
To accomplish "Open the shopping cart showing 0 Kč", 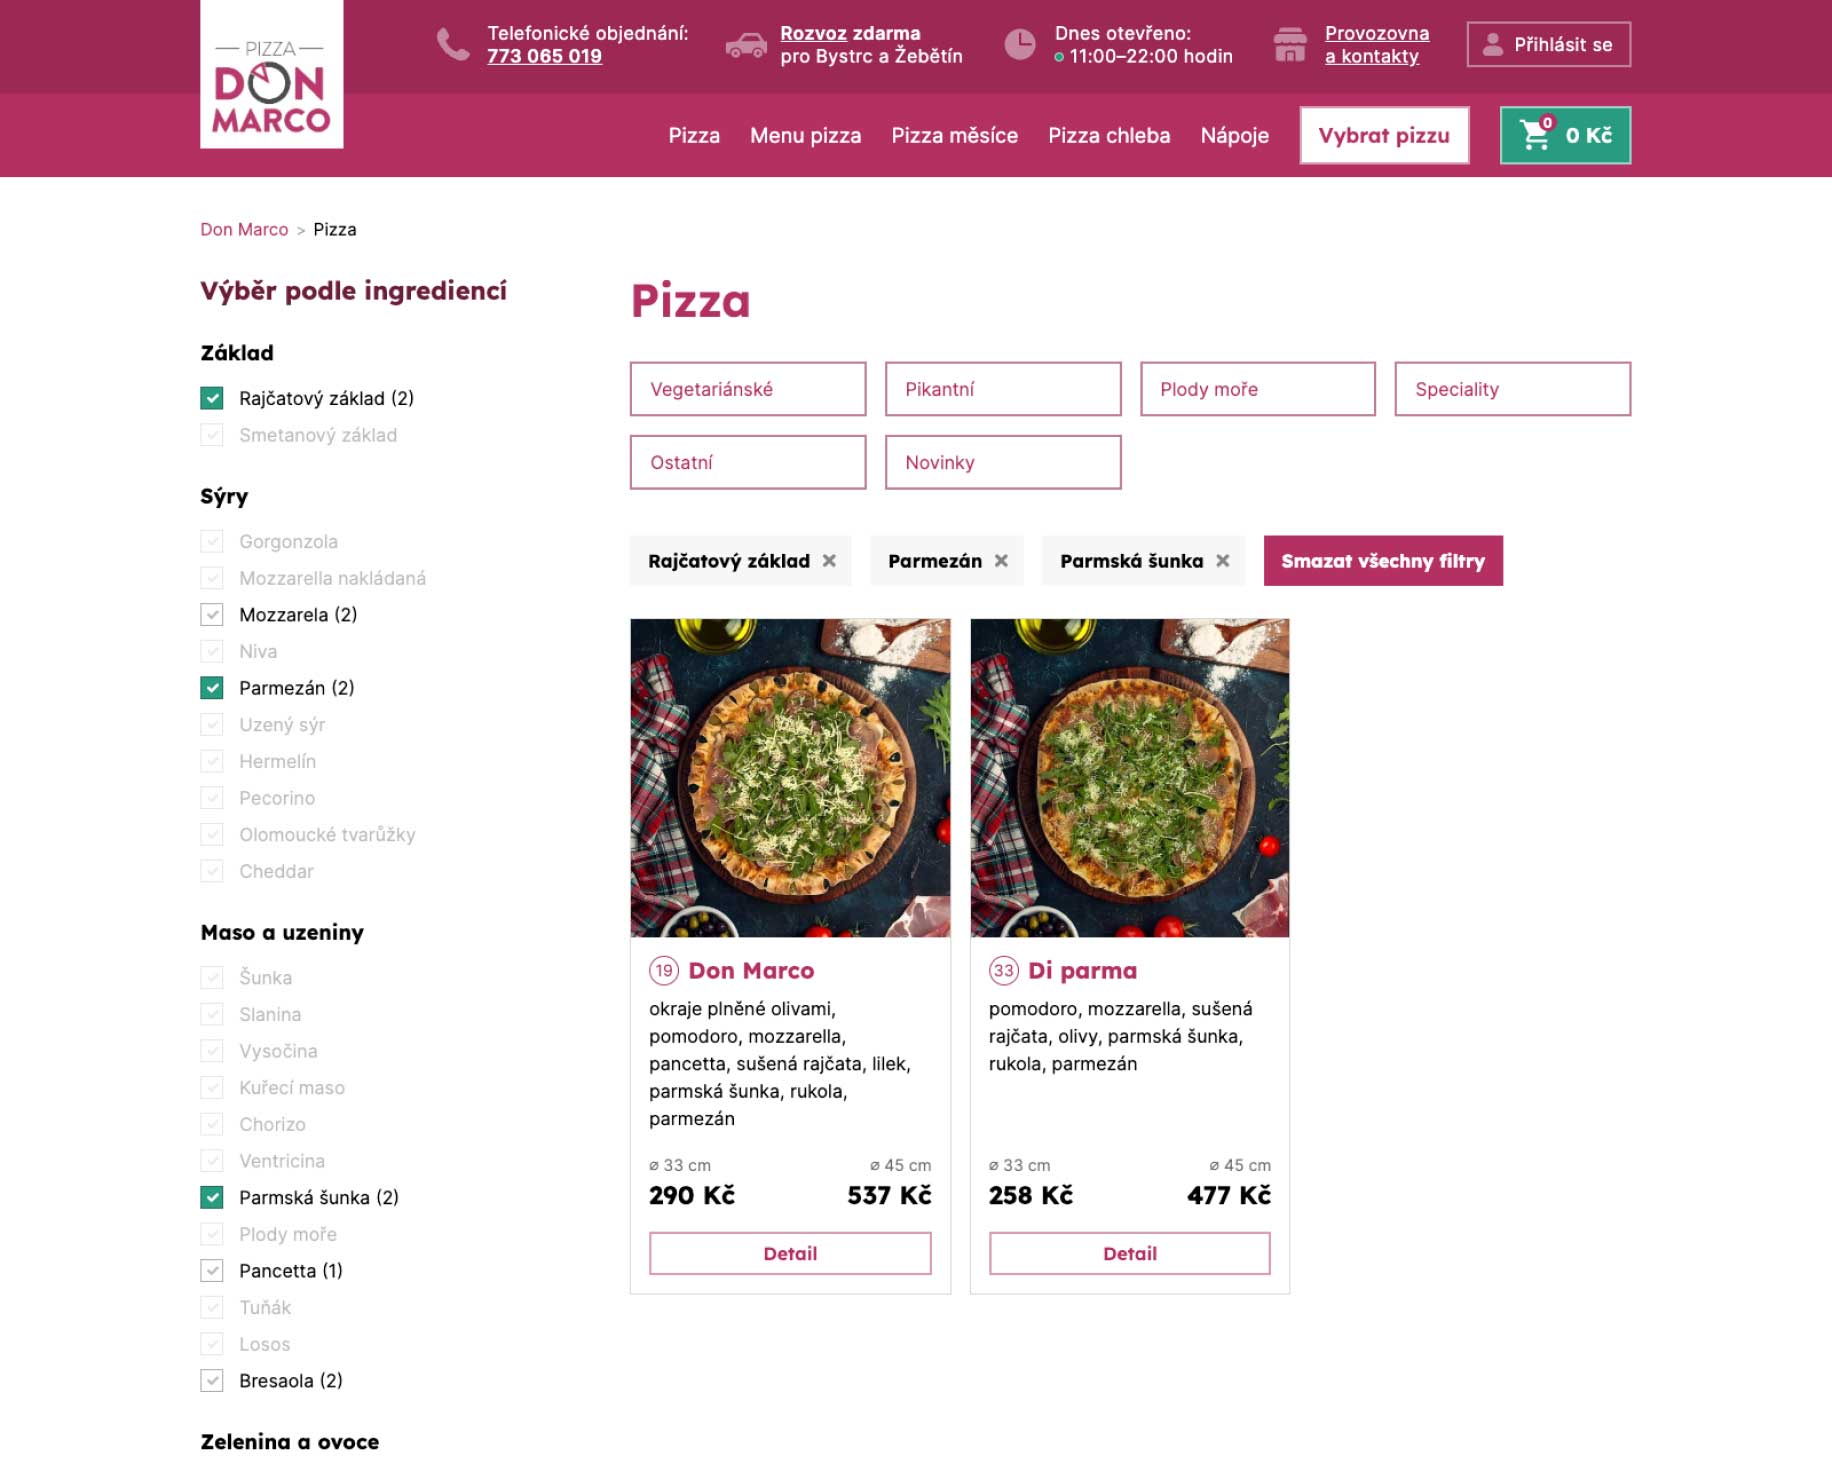I will pyautogui.click(x=1565, y=135).
